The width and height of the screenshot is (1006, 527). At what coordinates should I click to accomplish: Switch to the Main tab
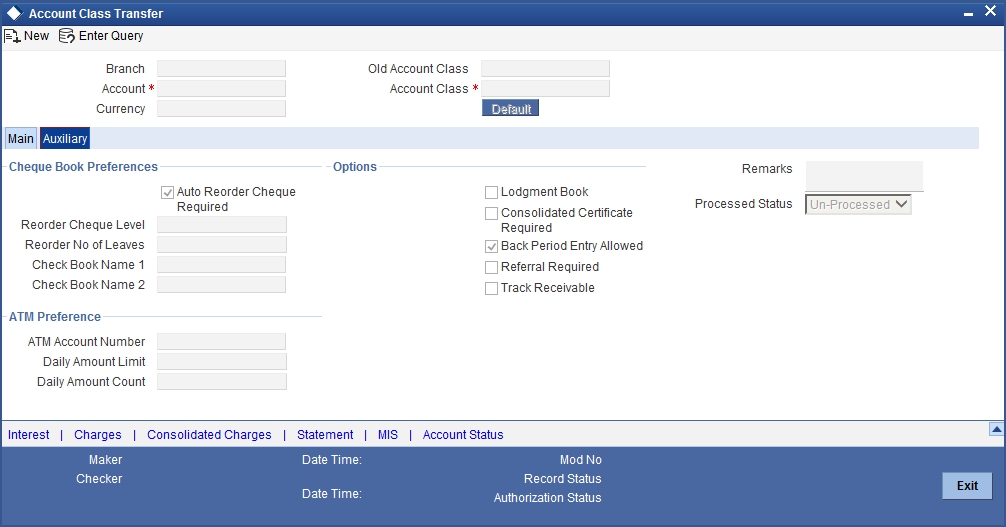(x=21, y=139)
